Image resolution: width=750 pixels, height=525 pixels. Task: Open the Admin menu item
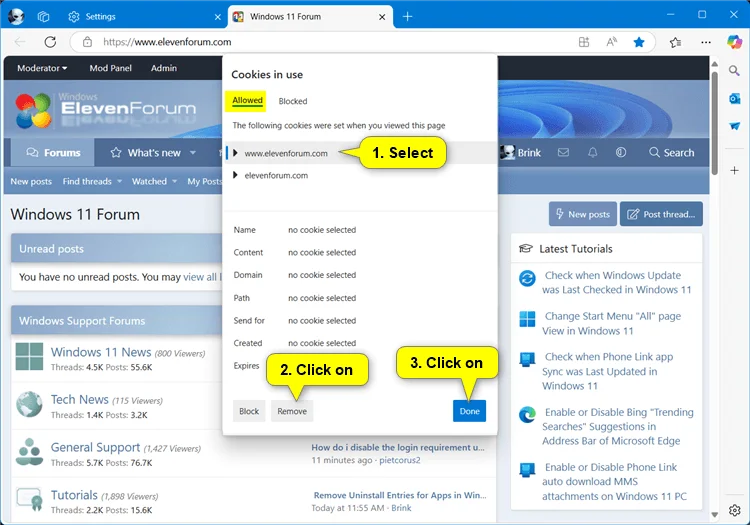[x=164, y=68]
